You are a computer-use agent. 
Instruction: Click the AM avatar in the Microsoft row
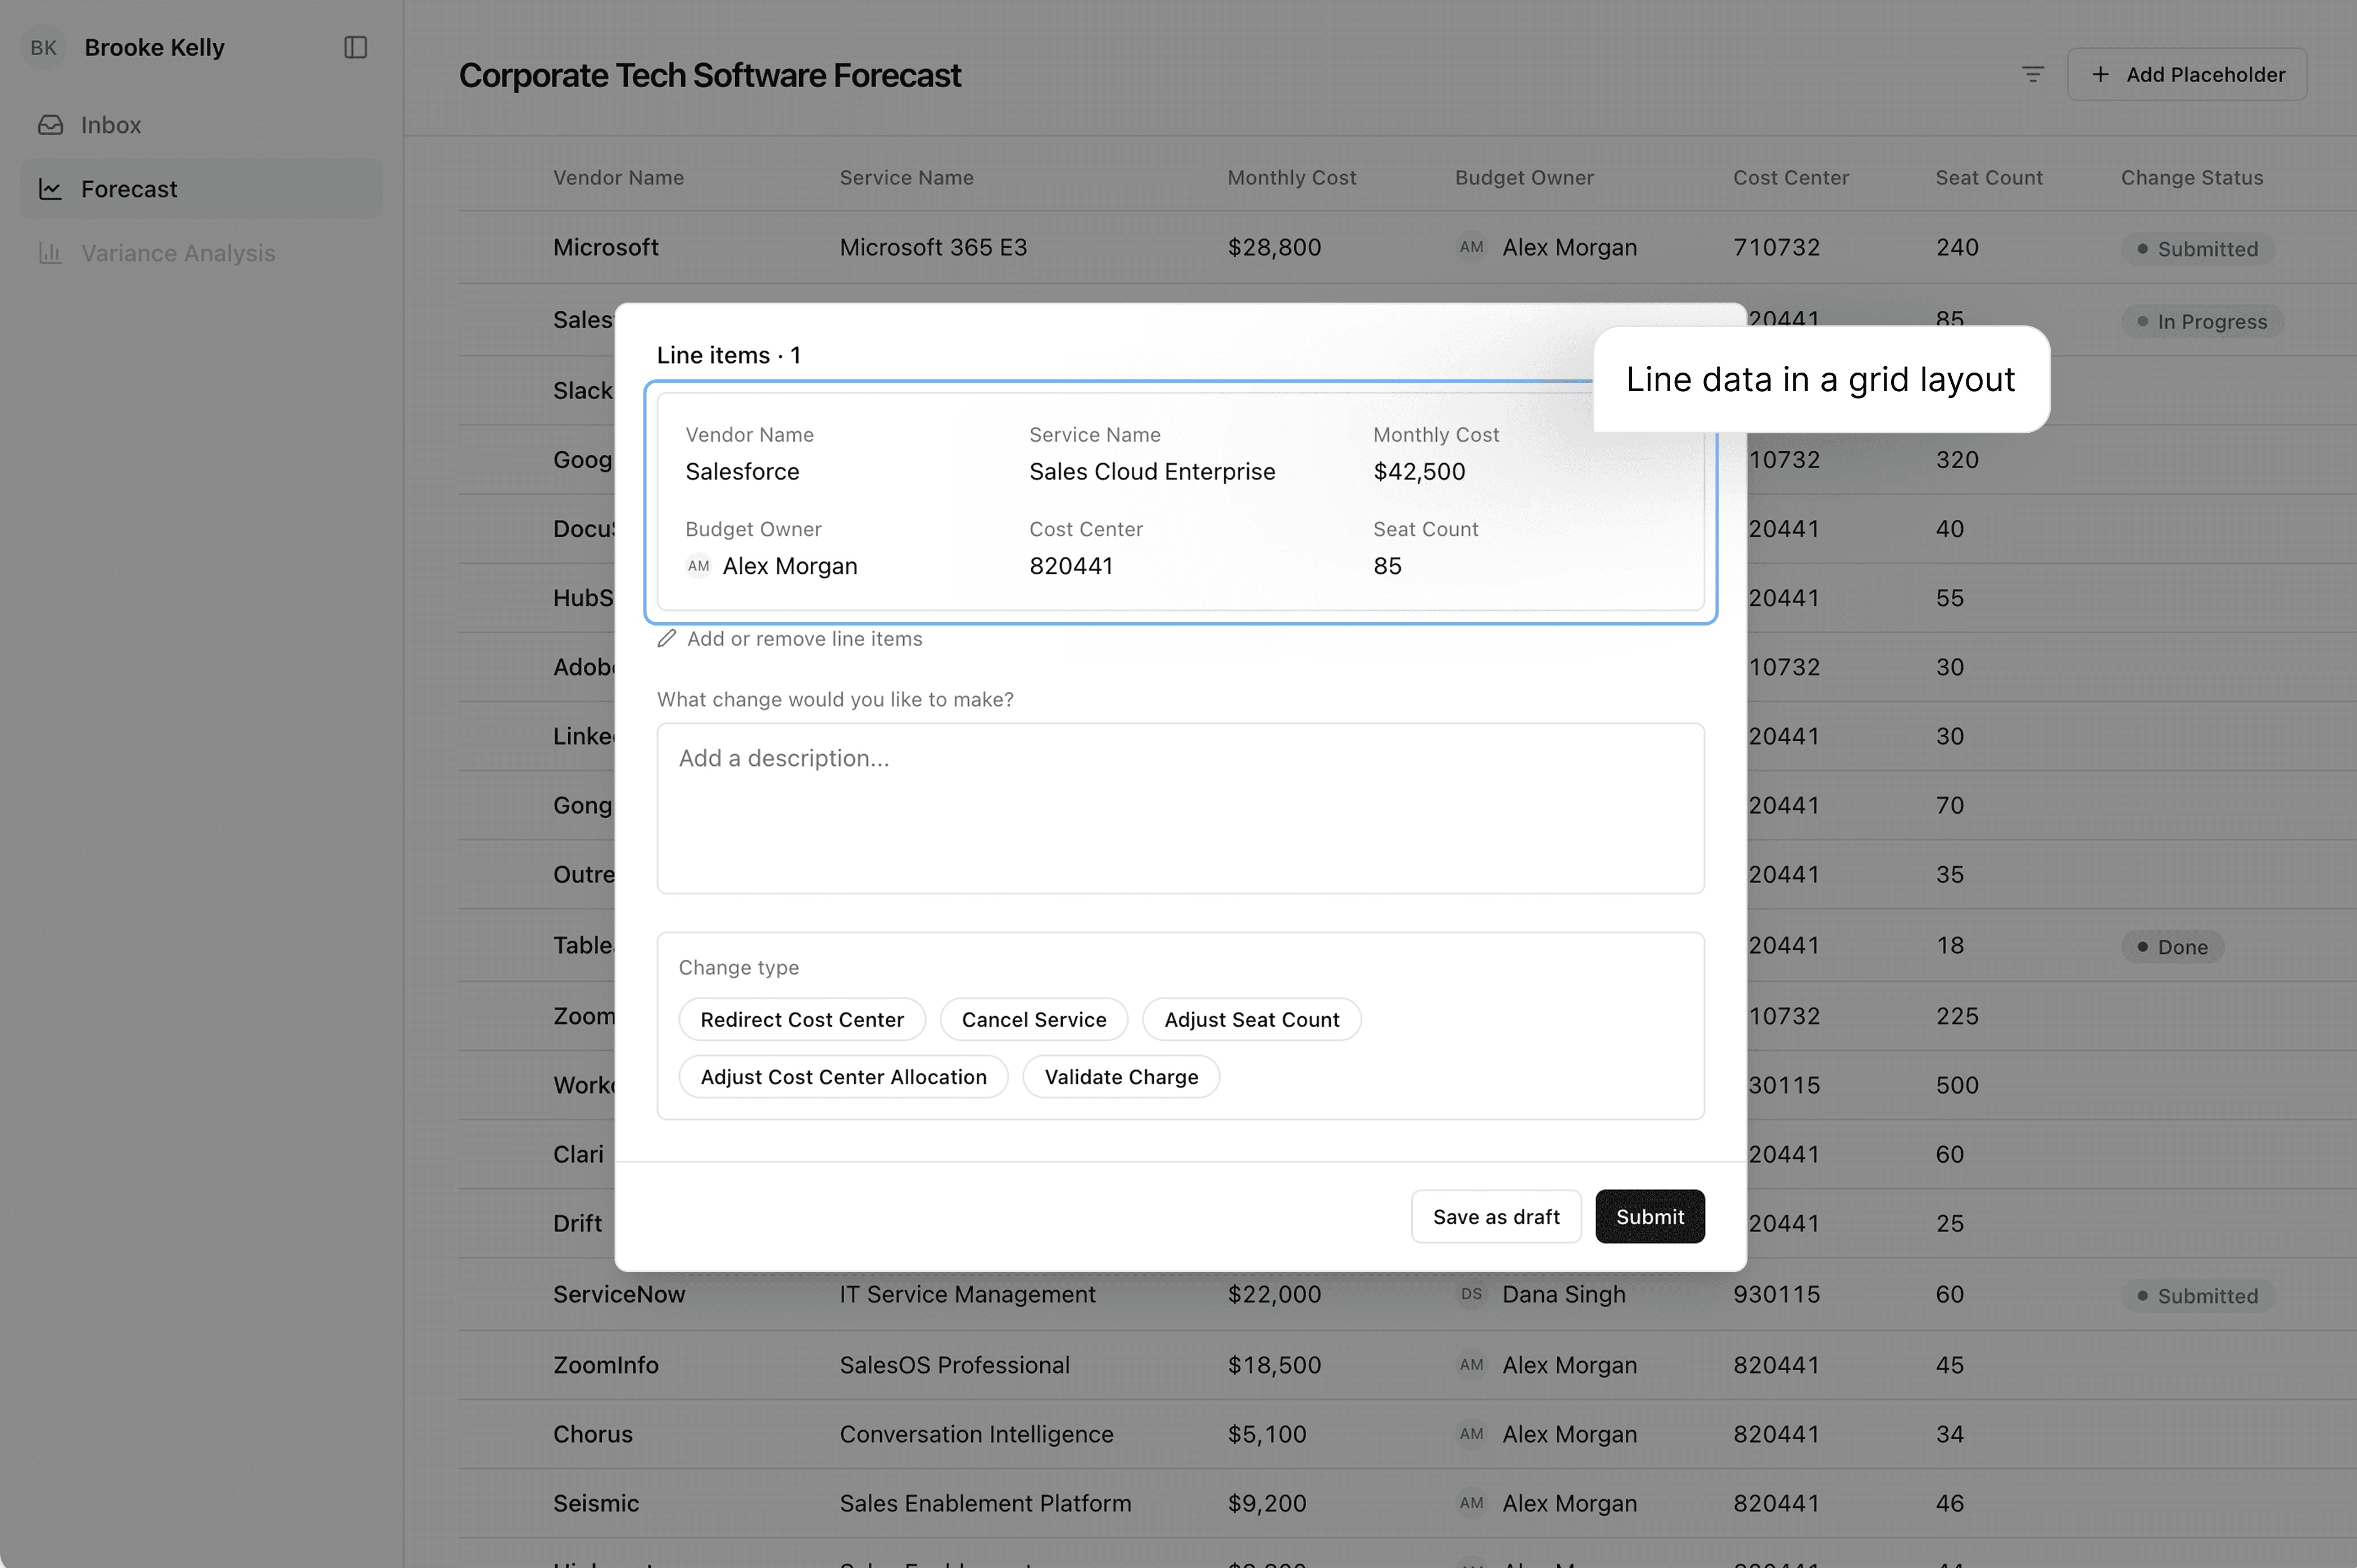1471,247
